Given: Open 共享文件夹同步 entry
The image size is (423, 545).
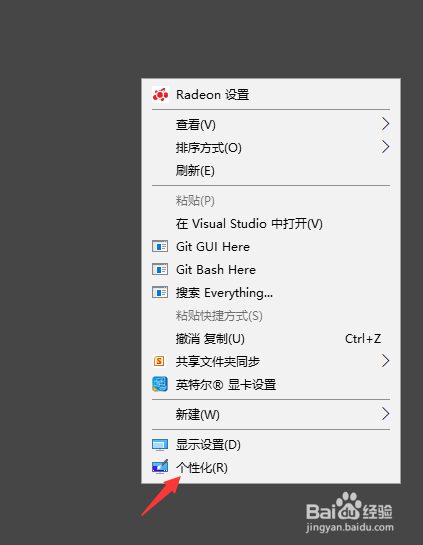Looking at the screenshot, I should pyautogui.click(x=271, y=361).
